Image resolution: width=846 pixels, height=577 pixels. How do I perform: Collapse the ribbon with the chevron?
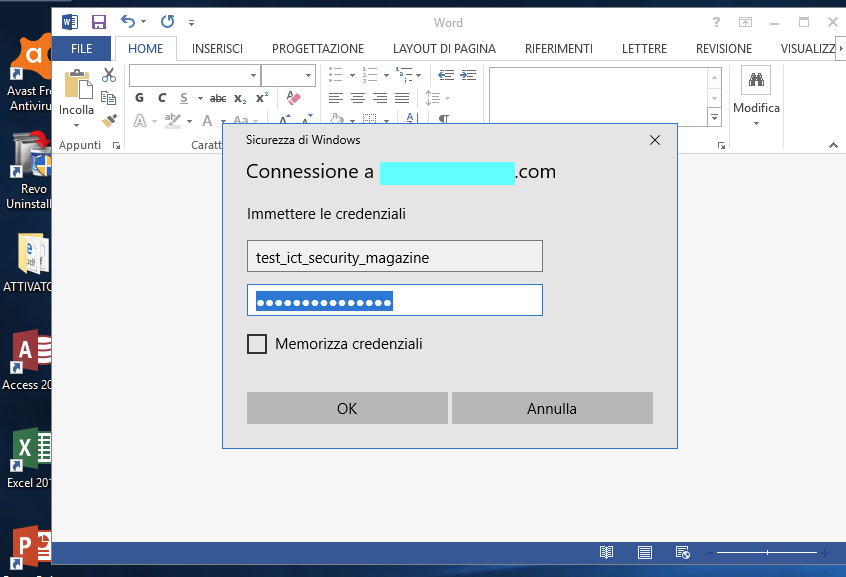[x=834, y=145]
